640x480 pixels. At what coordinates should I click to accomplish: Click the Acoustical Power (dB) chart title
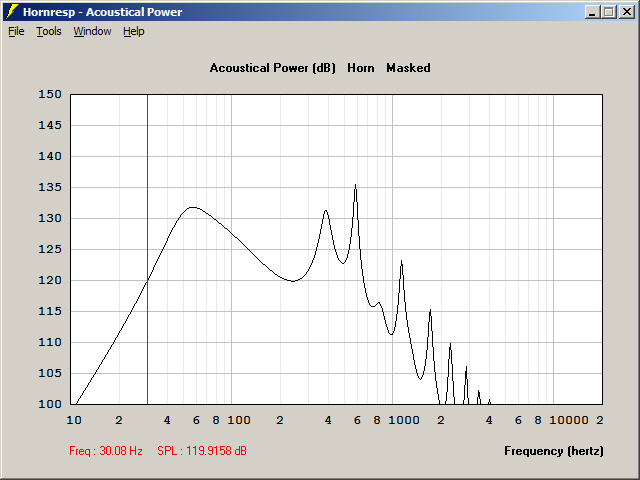(273, 68)
